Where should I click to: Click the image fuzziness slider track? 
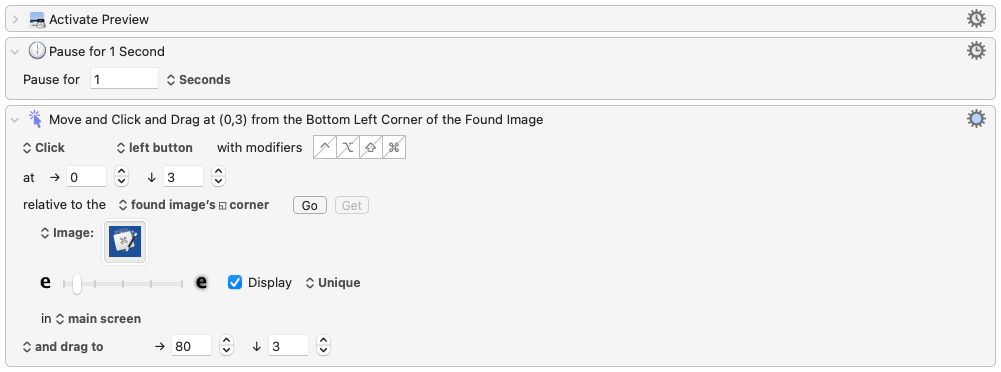[123, 284]
